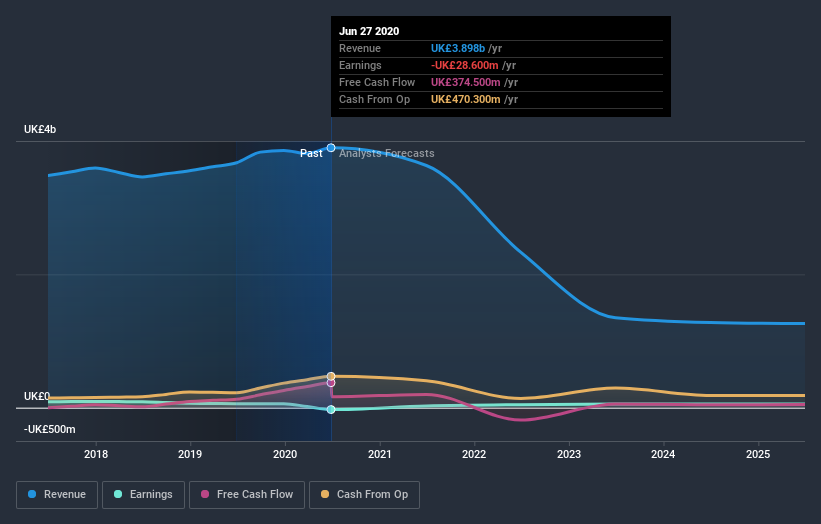
Task: Click the UK£3.898b revenue value in tooltip
Action: [x=458, y=48]
